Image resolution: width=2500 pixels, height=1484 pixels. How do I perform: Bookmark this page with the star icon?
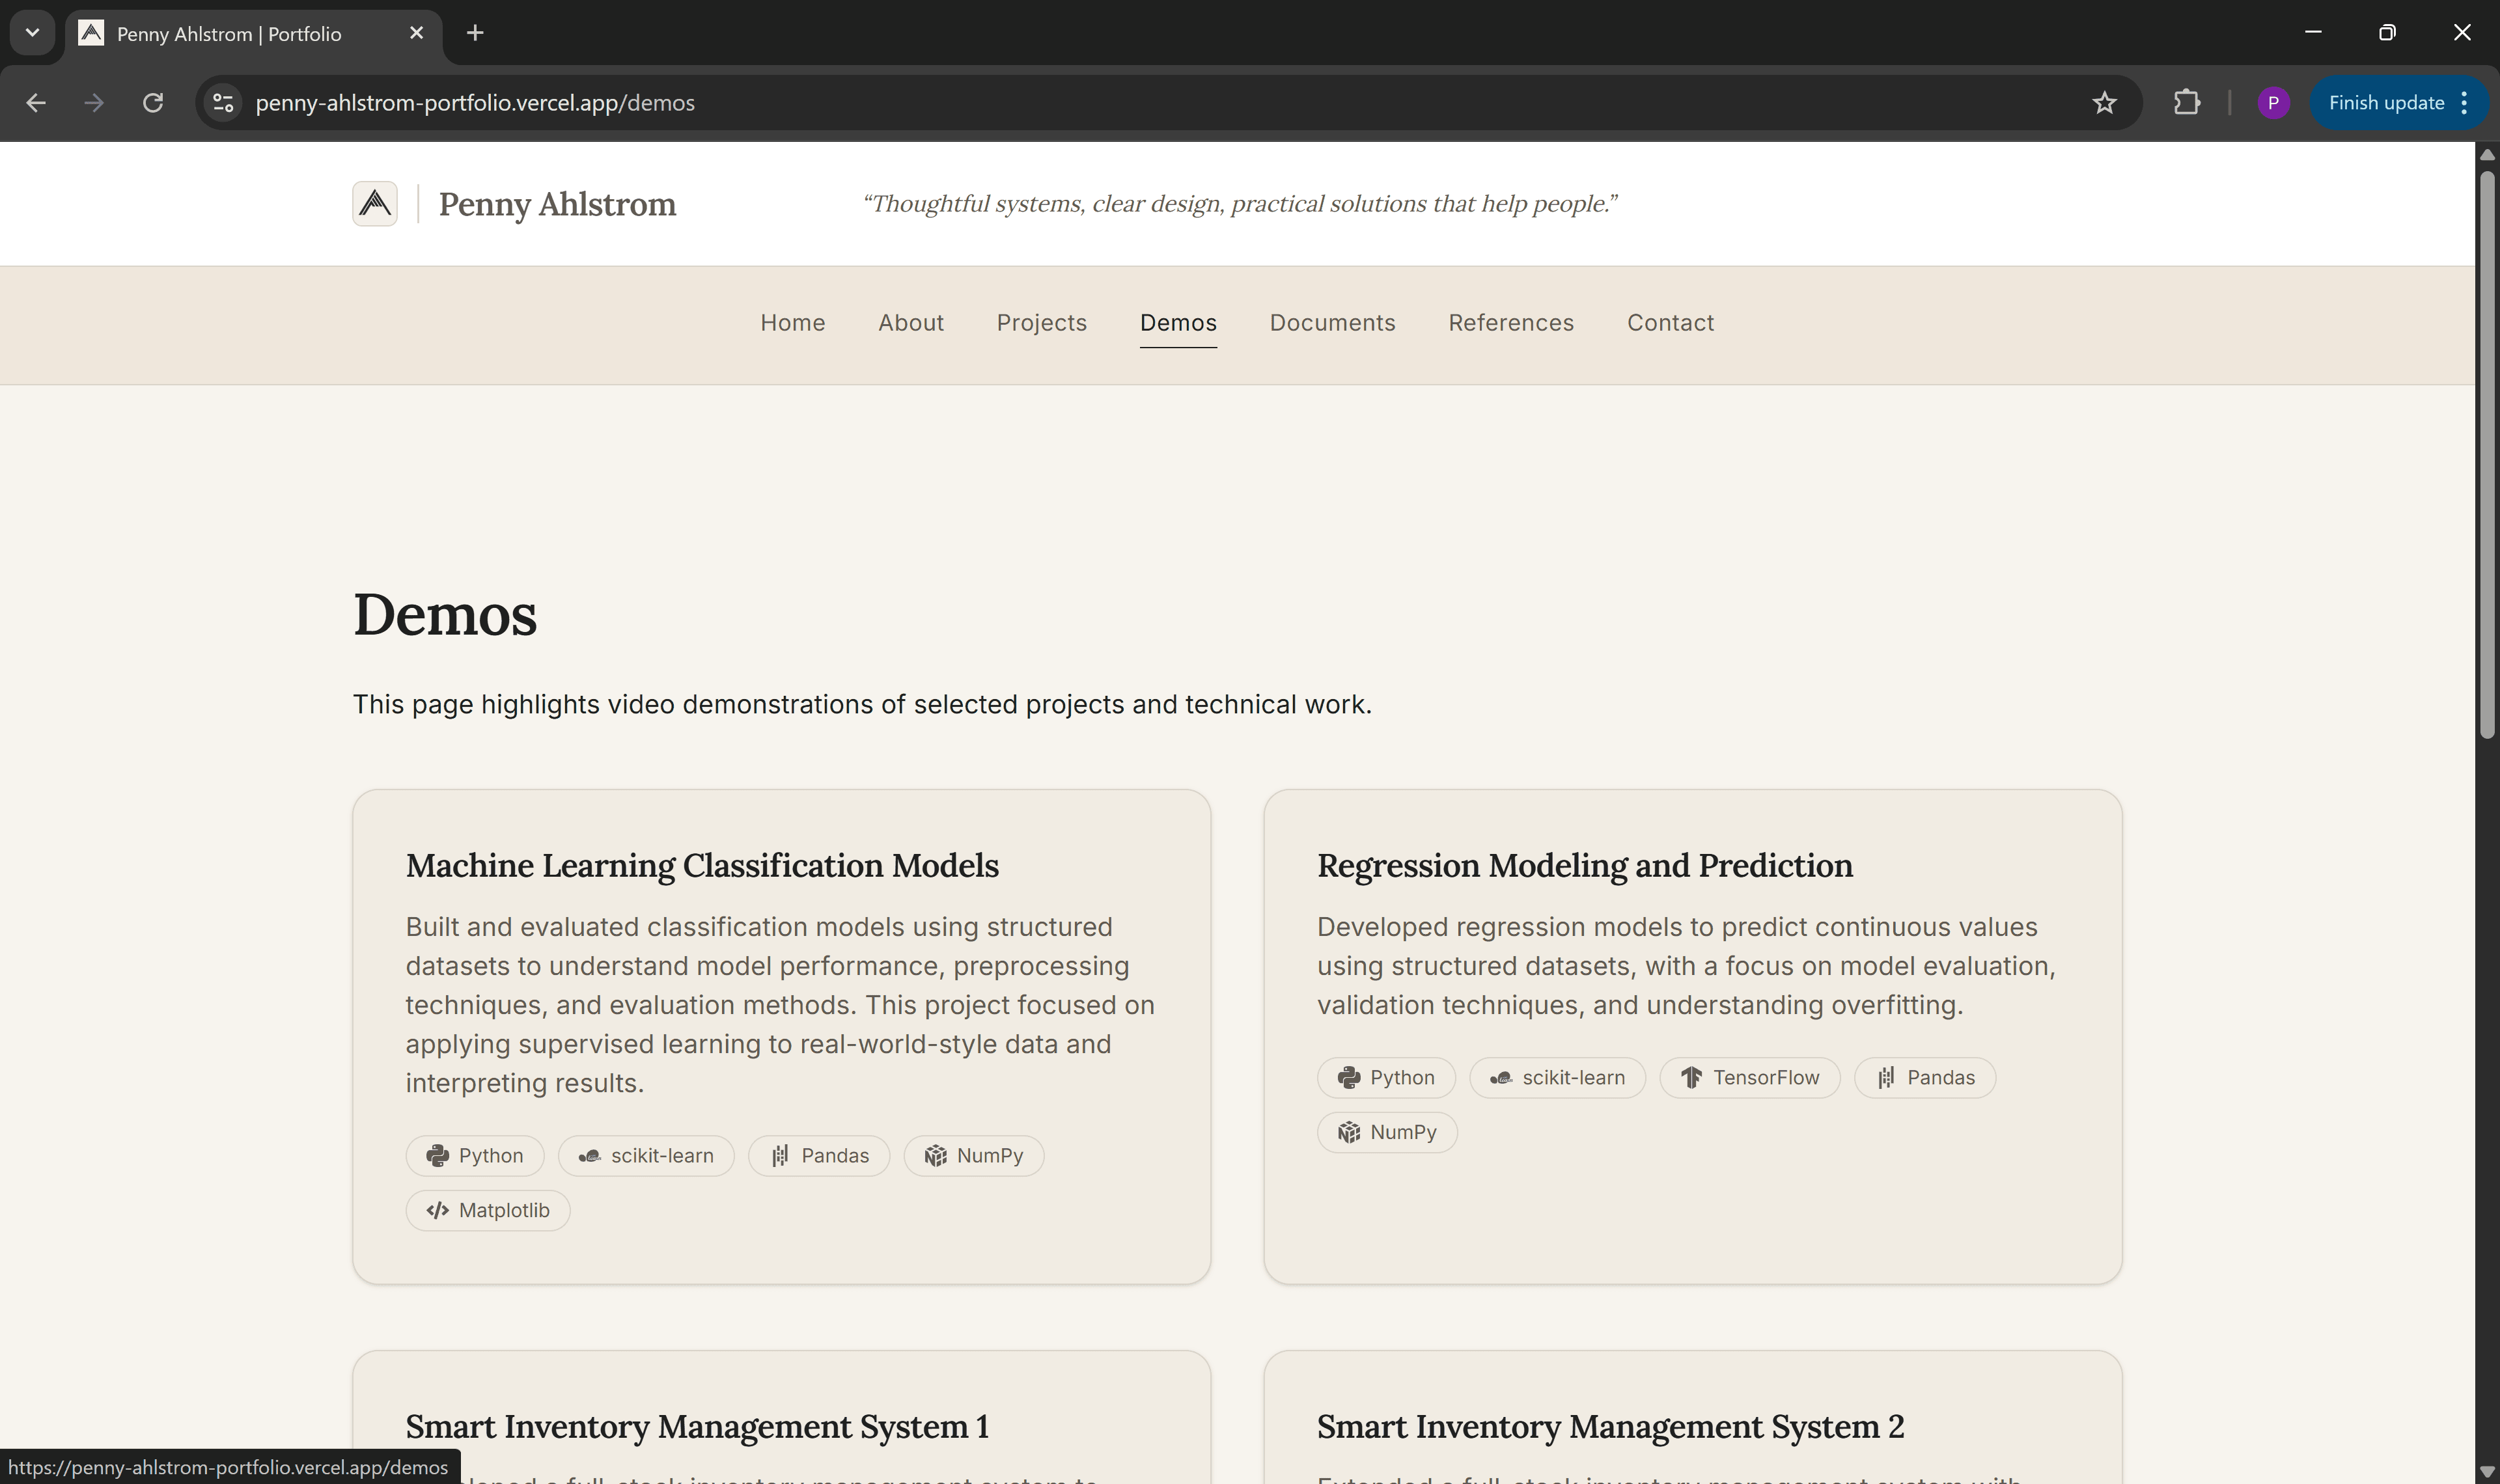[2105, 102]
